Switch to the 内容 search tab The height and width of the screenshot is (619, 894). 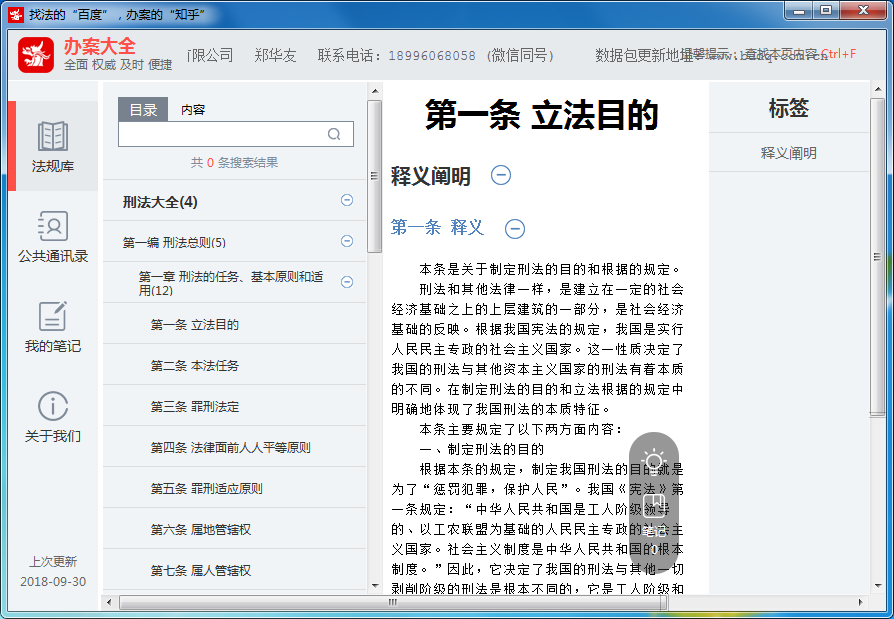[193, 110]
